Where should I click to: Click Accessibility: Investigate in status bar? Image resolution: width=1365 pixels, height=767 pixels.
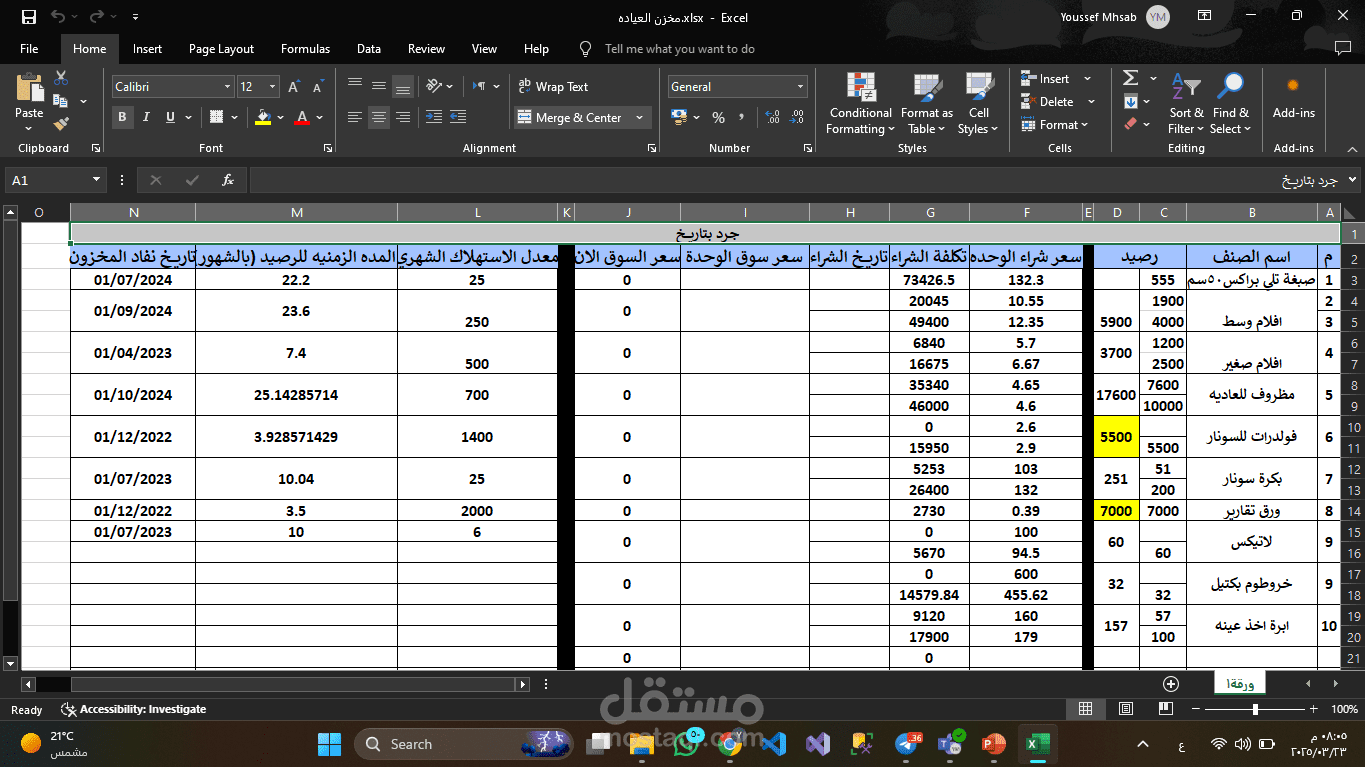point(133,709)
